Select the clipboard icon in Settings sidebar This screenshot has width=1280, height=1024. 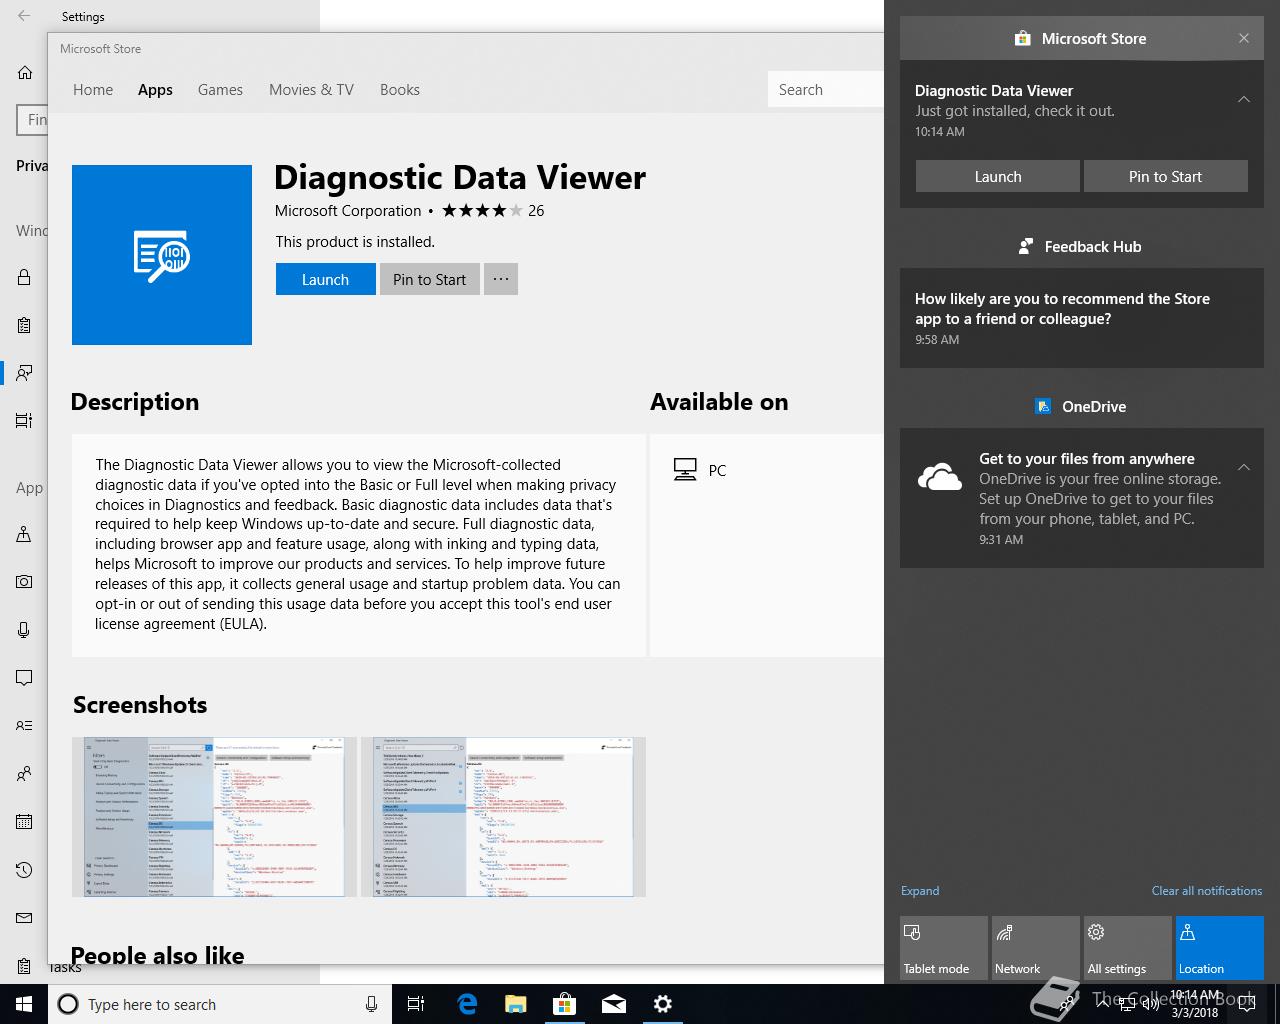coord(24,325)
